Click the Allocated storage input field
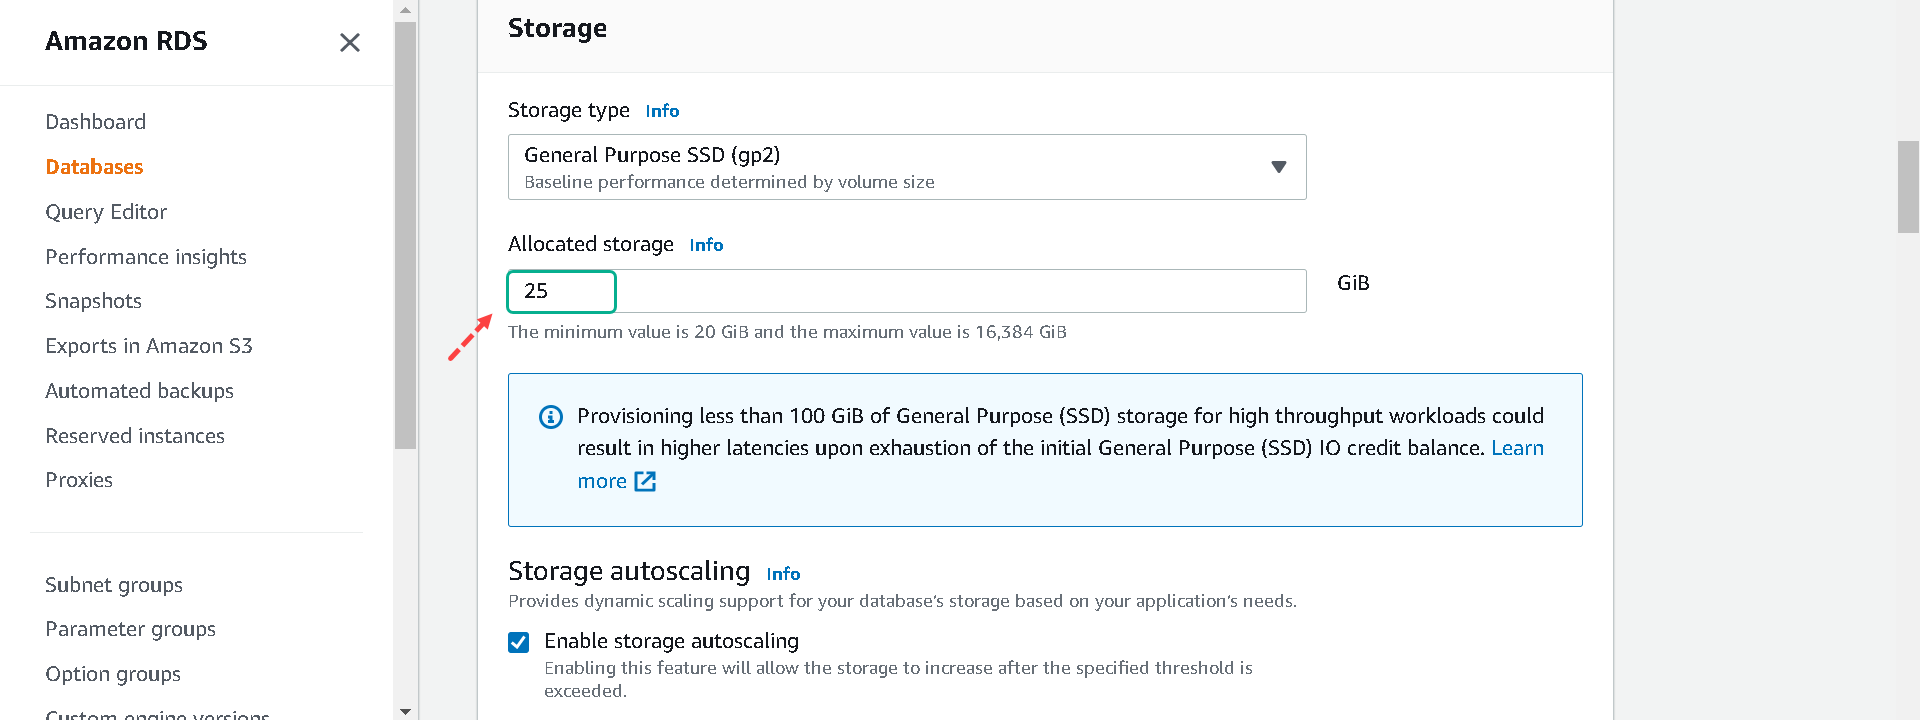The height and width of the screenshot is (720, 1920). pyautogui.click(x=907, y=291)
